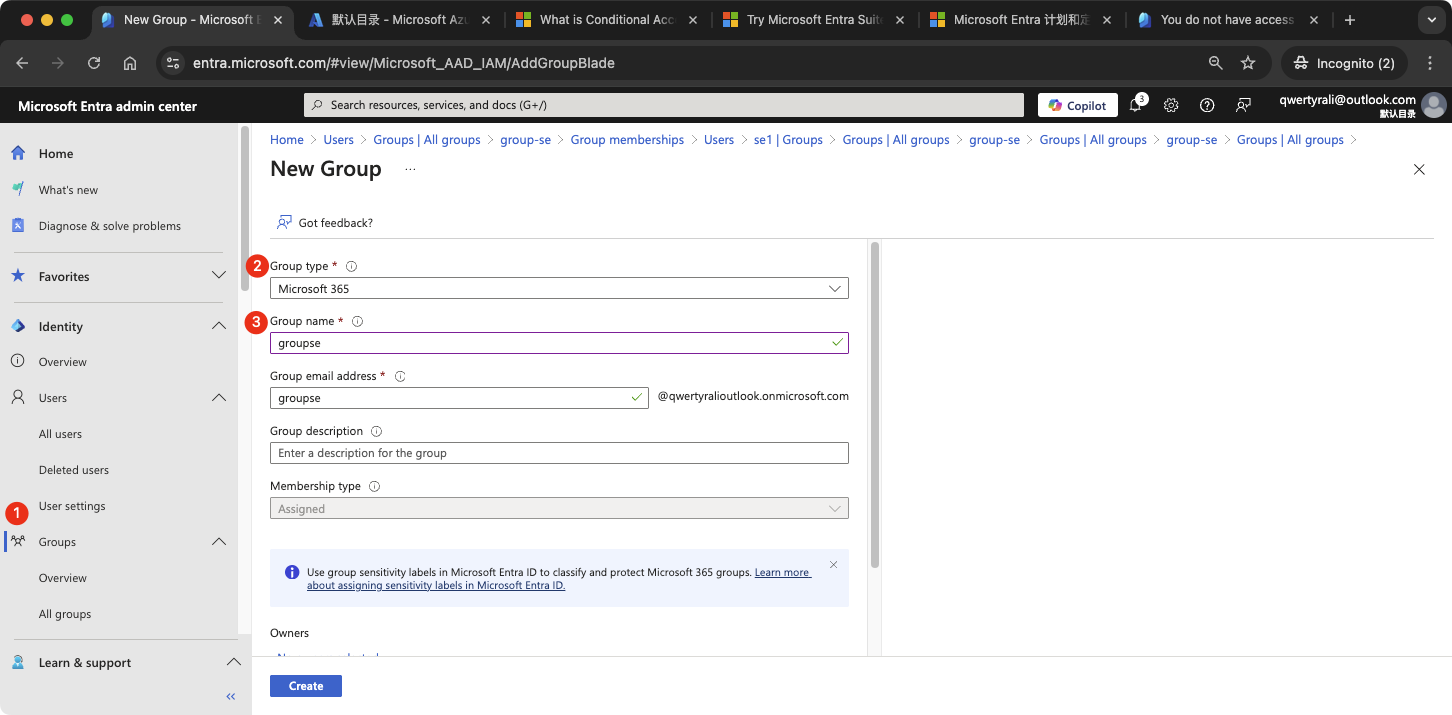Click the Identity Overview info icon

click(18, 361)
